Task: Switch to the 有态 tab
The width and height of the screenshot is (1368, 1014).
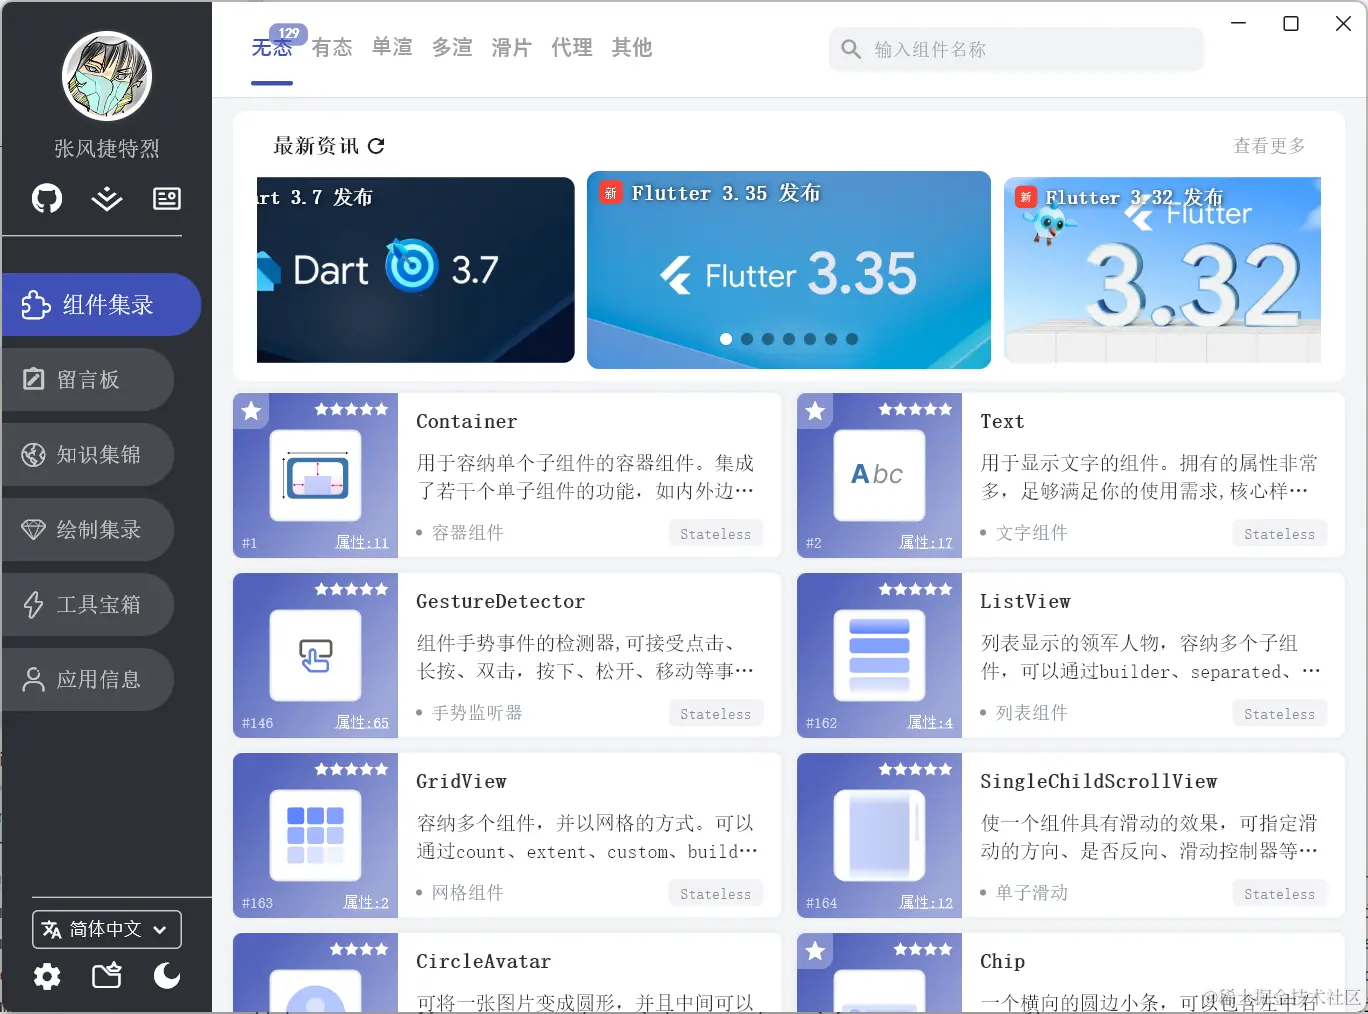Action: point(332,48)
